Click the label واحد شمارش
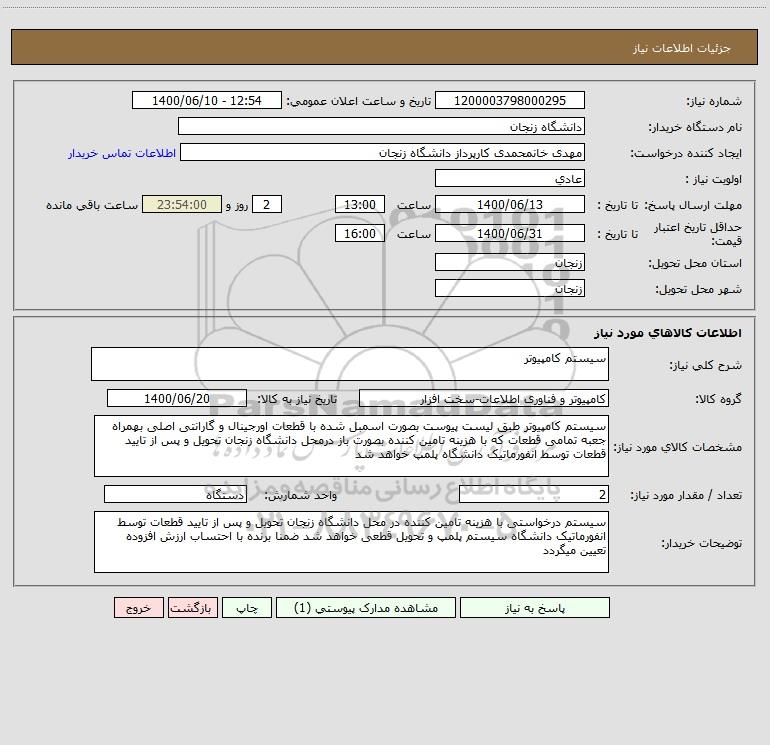770x745 pixels. tap(301, 496)
